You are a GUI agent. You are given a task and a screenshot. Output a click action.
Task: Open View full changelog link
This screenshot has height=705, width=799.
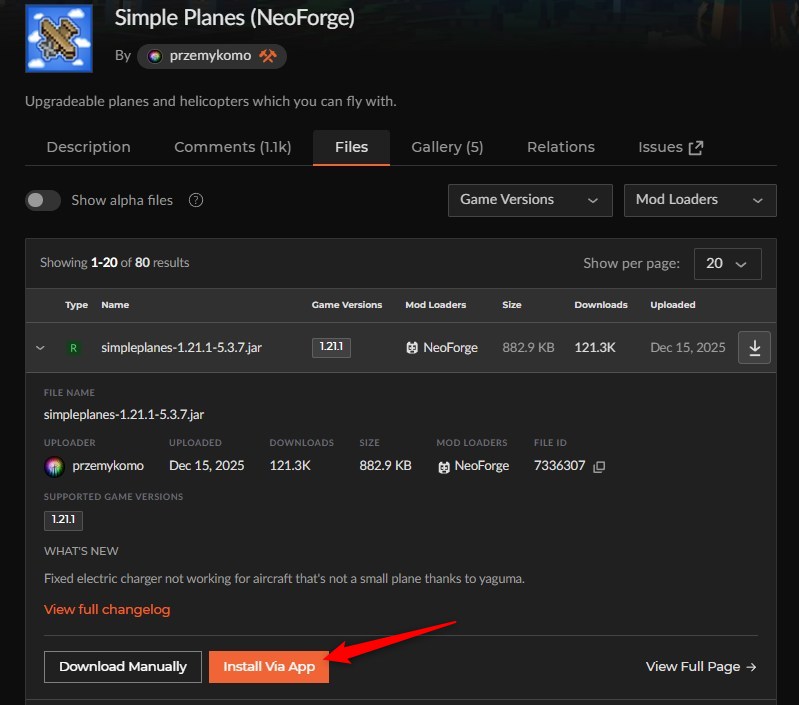click(x=107, y=610)
